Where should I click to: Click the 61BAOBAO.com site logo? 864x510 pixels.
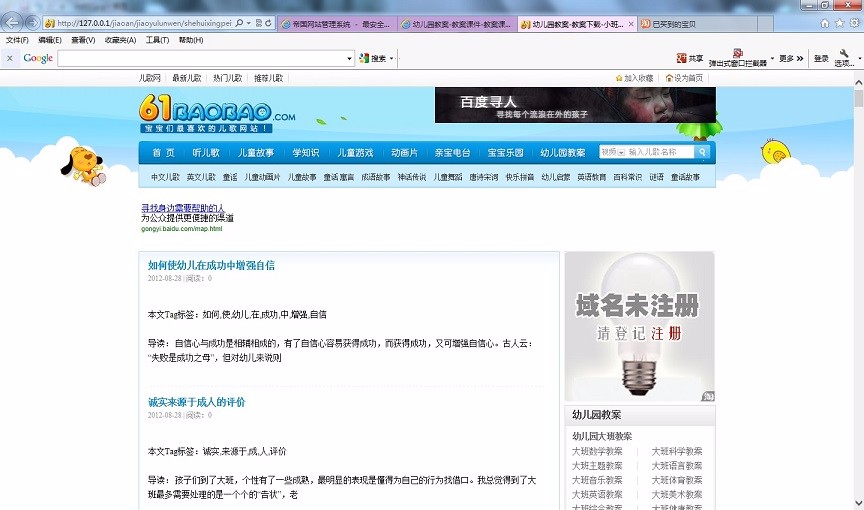[x=217, y=113]
